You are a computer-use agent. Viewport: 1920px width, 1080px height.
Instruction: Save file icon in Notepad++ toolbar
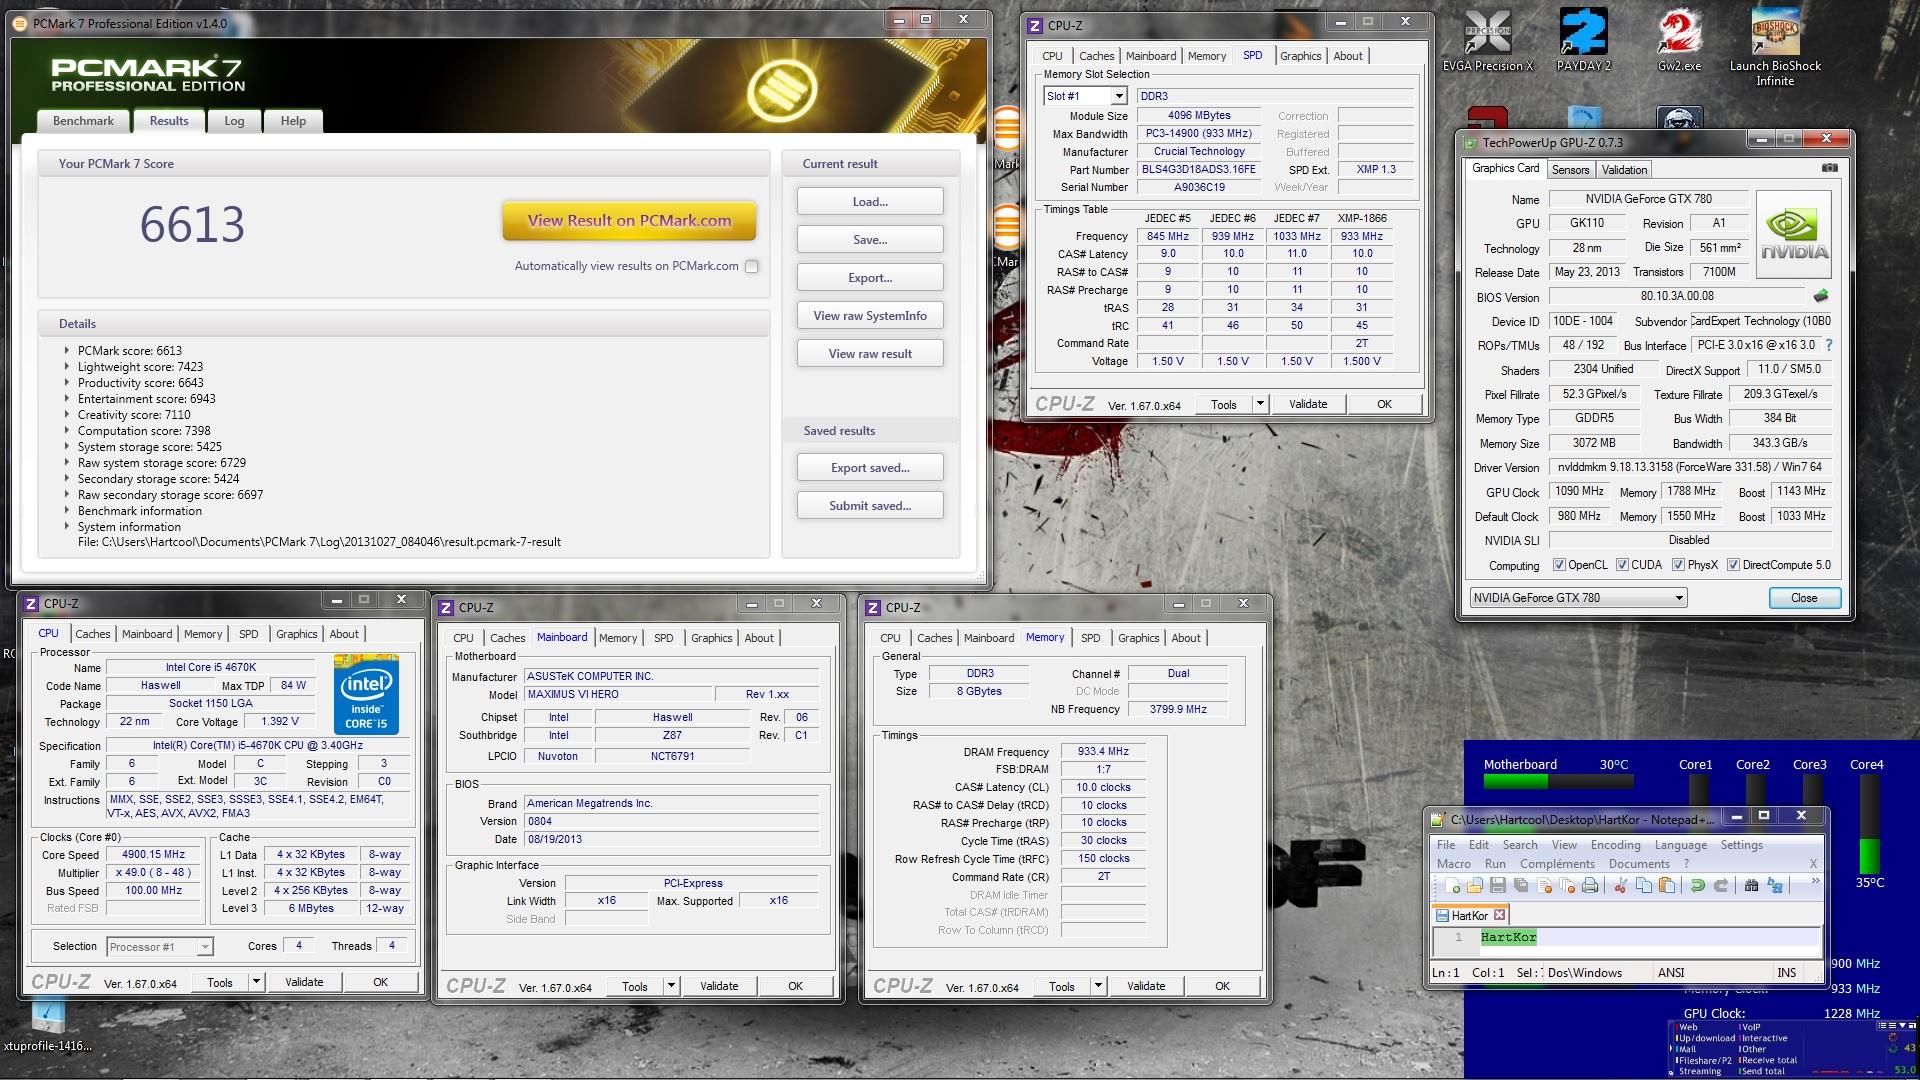tap(1497, 885)
